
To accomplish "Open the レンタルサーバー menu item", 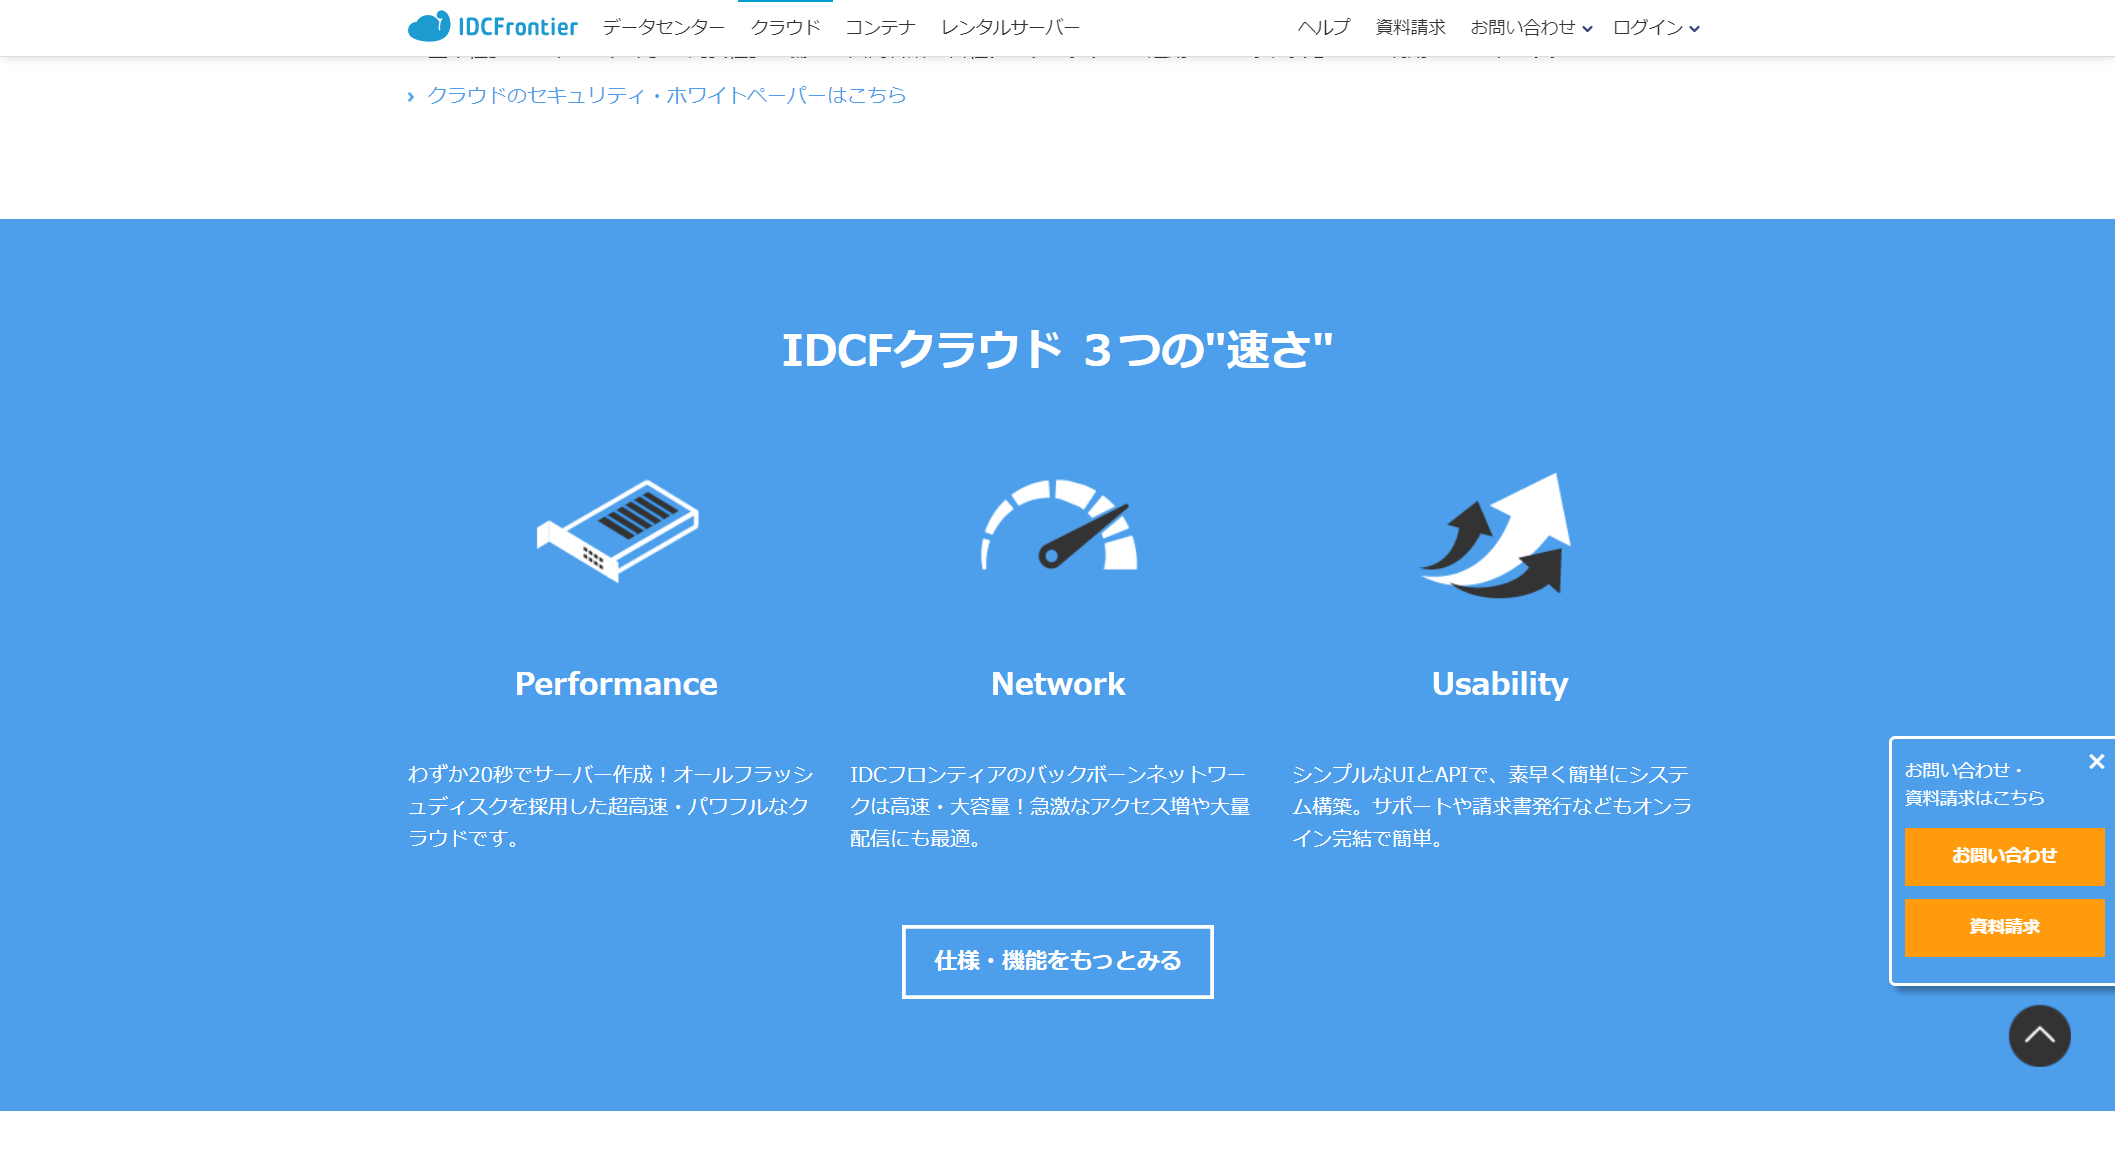I will point(1010,28).
